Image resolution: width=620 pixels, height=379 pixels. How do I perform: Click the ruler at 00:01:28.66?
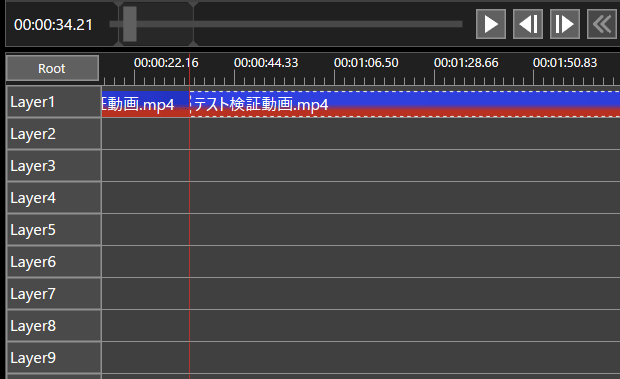[x=466, y=63]
